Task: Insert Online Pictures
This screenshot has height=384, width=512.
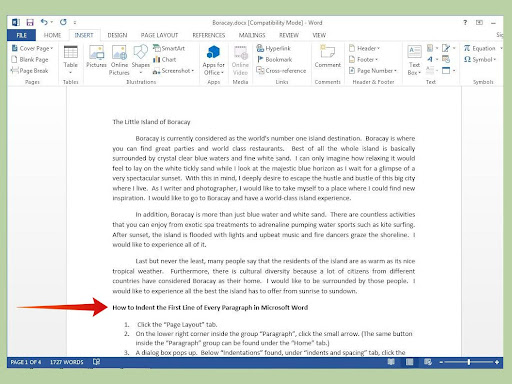Action: coord(119,60)
